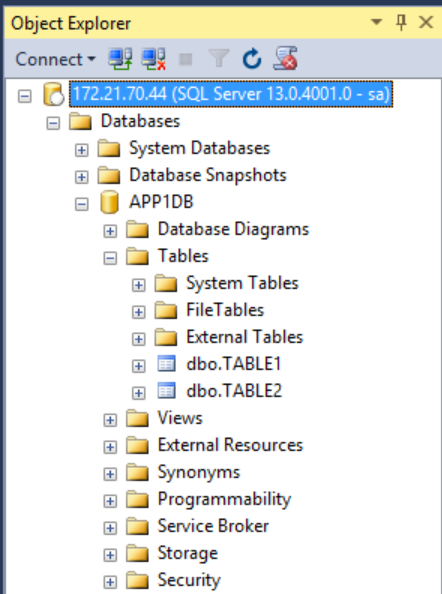Expand the dbo.TABLE2 node
The width and height of the screenshot is (442, 594).
tap(138, 393)
